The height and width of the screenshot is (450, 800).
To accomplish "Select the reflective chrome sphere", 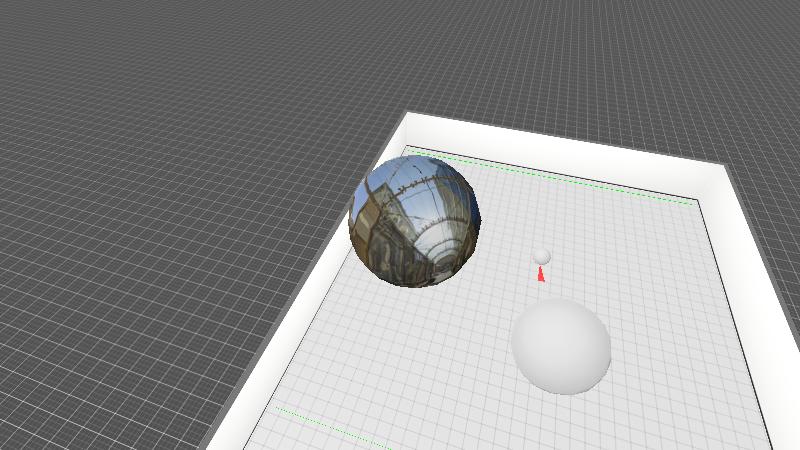I will (414, 221).
